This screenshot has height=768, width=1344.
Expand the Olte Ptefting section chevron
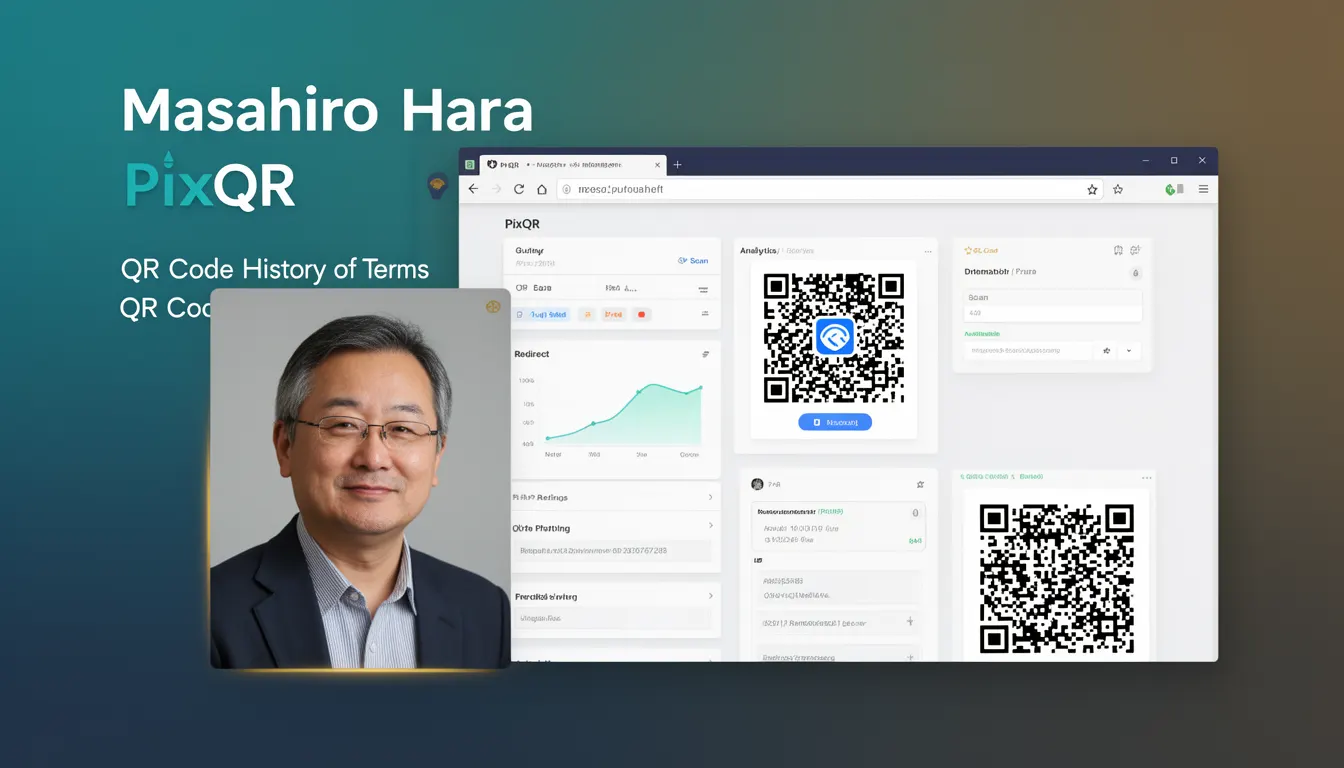click(x=710, y=525)
